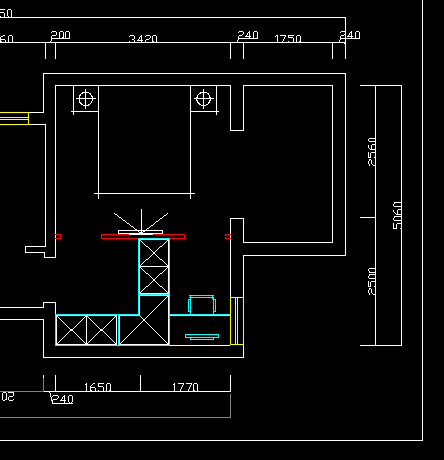The image size is (444, 460).
Task: Select the large corner crossed wardrobe unit
Action: pyautogui.click(x=144, y=320)
